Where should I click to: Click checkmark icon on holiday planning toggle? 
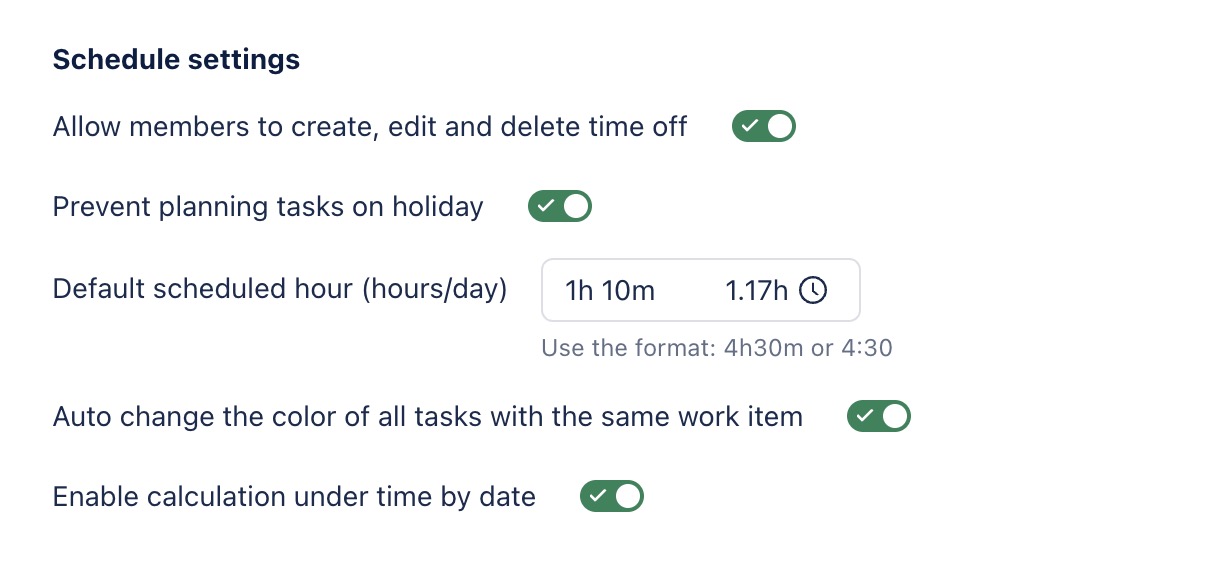(x=545, y=207)
